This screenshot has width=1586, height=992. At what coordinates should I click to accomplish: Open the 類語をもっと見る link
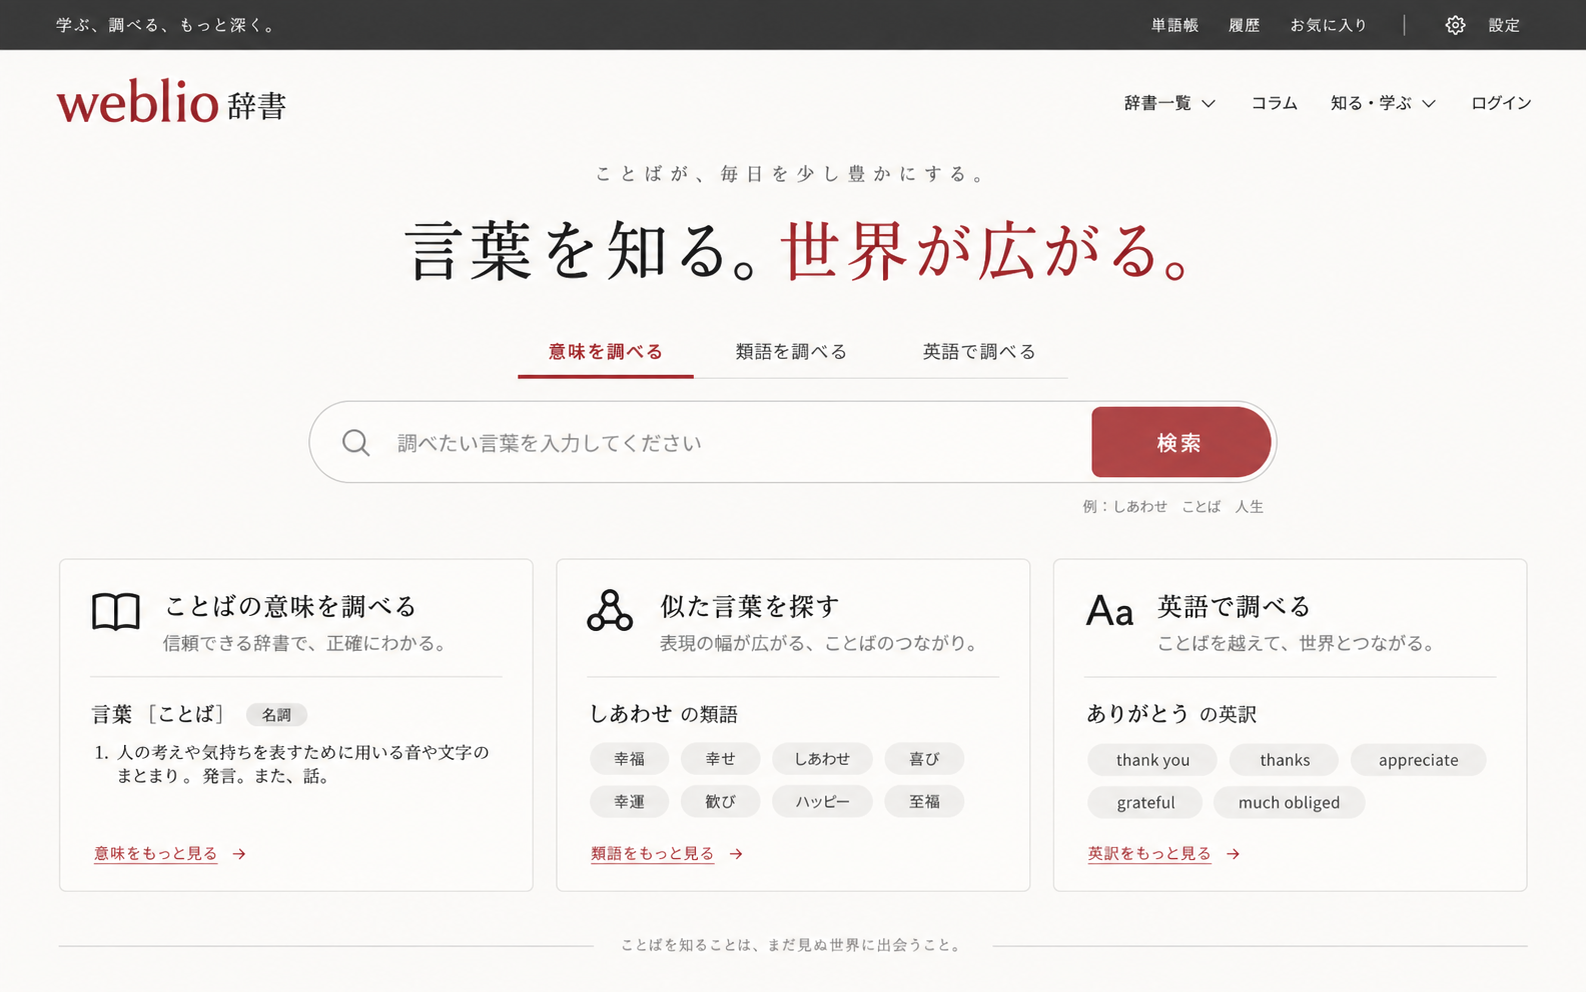click(652, 854)
